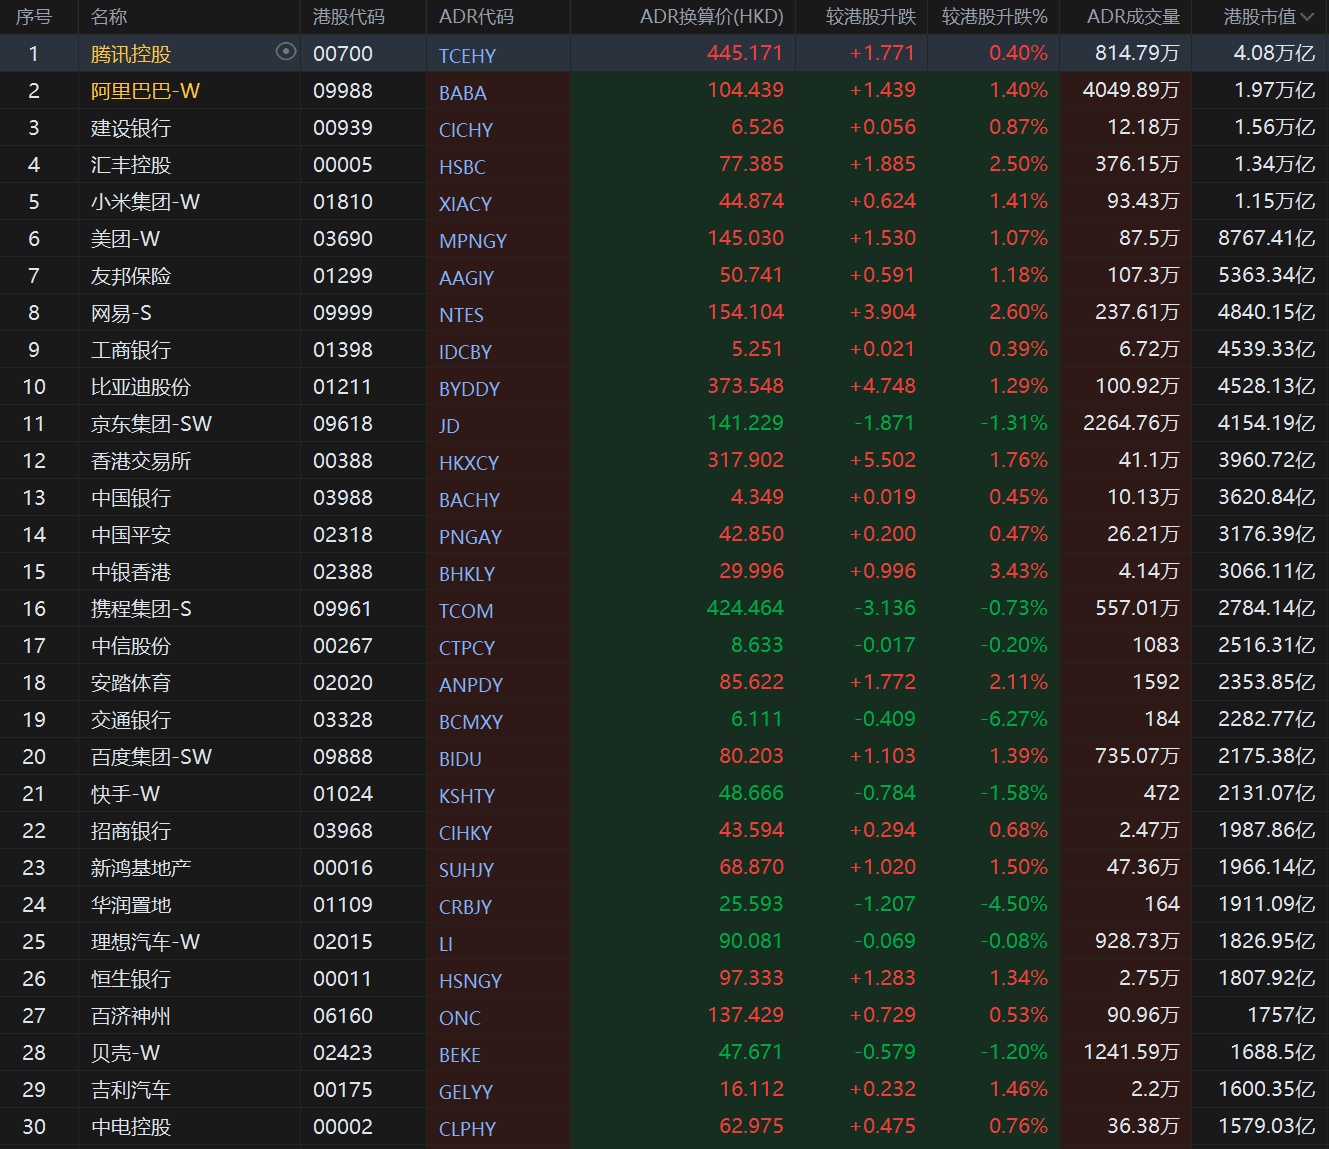The width and height of the screenshot is (1329, 1149).
Task: Click the NTES ADR code
Action: (x=461, y=315)
